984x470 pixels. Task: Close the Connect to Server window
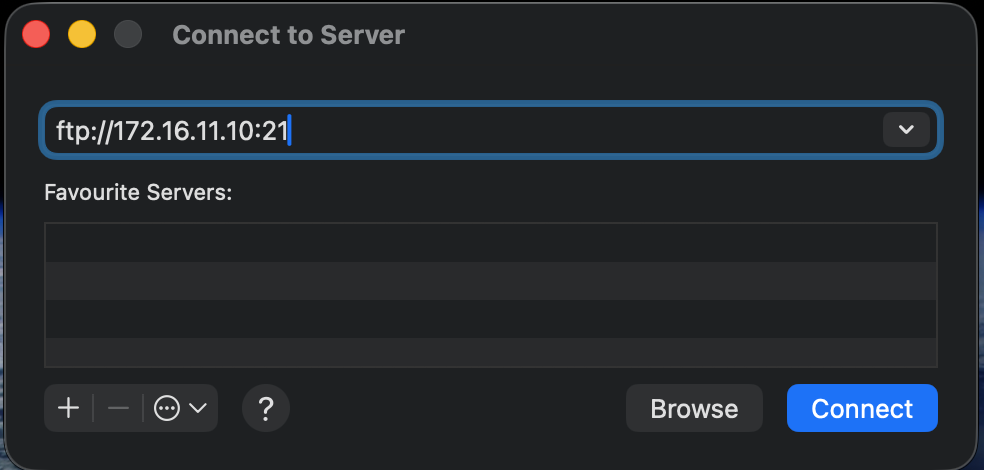[x=37, y=35]
